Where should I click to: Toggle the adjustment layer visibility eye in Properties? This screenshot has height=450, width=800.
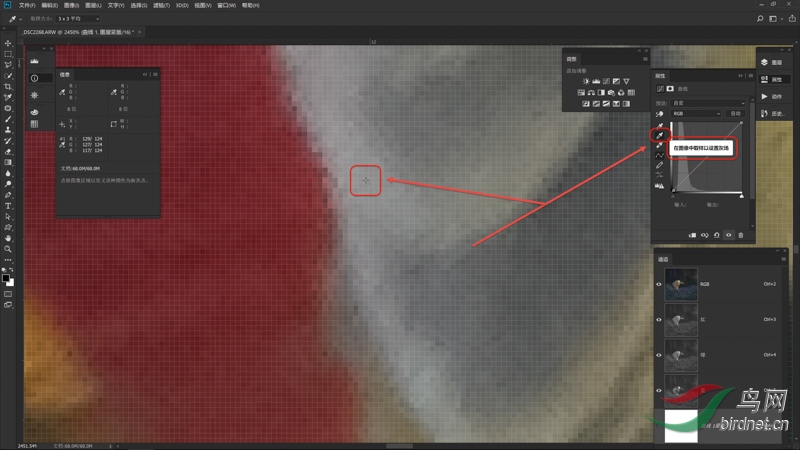728,235
